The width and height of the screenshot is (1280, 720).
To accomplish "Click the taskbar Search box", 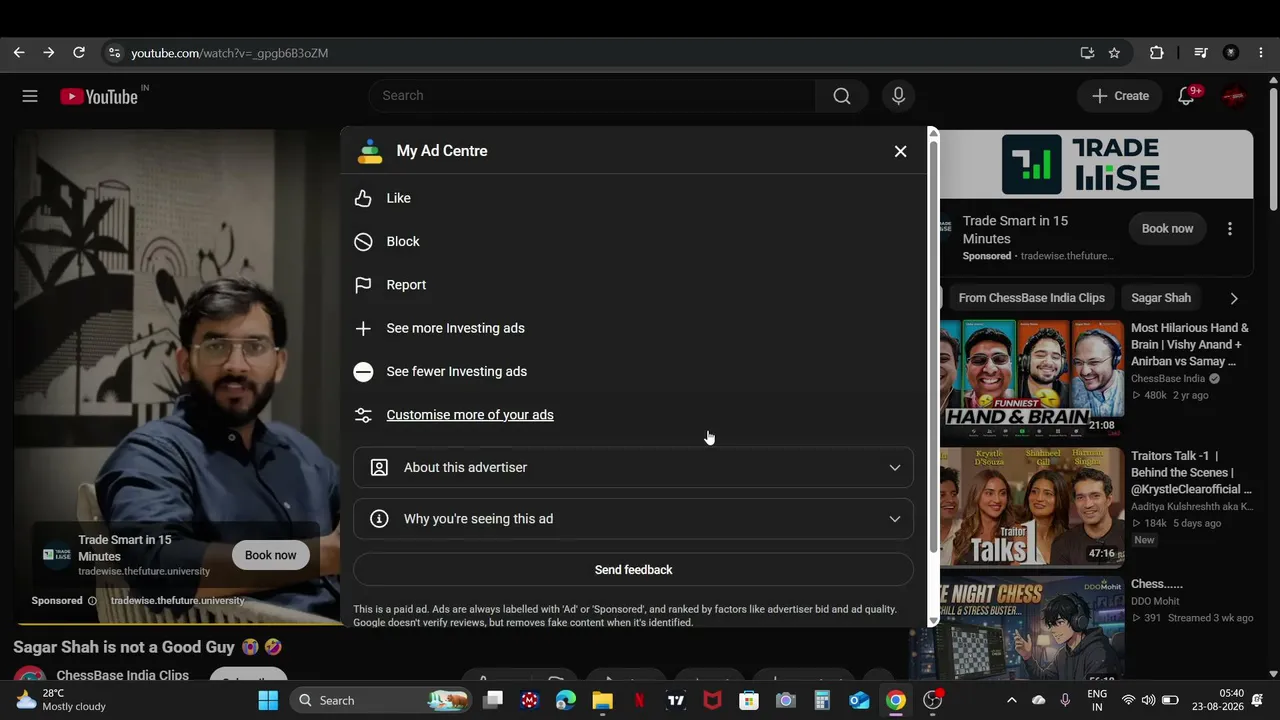I will [x=382, y=700].
